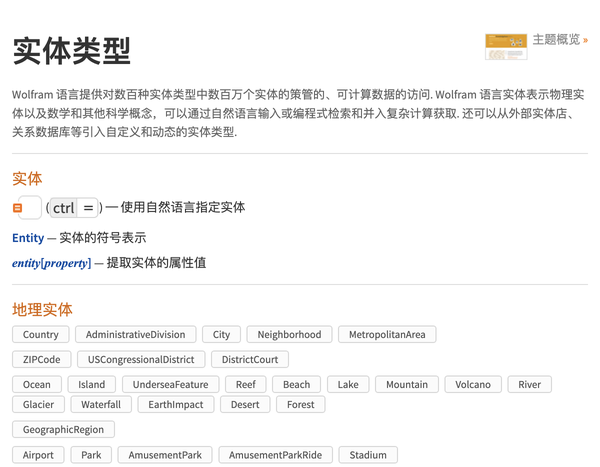Open the GeographicRegion entity type

pos(63,429)
